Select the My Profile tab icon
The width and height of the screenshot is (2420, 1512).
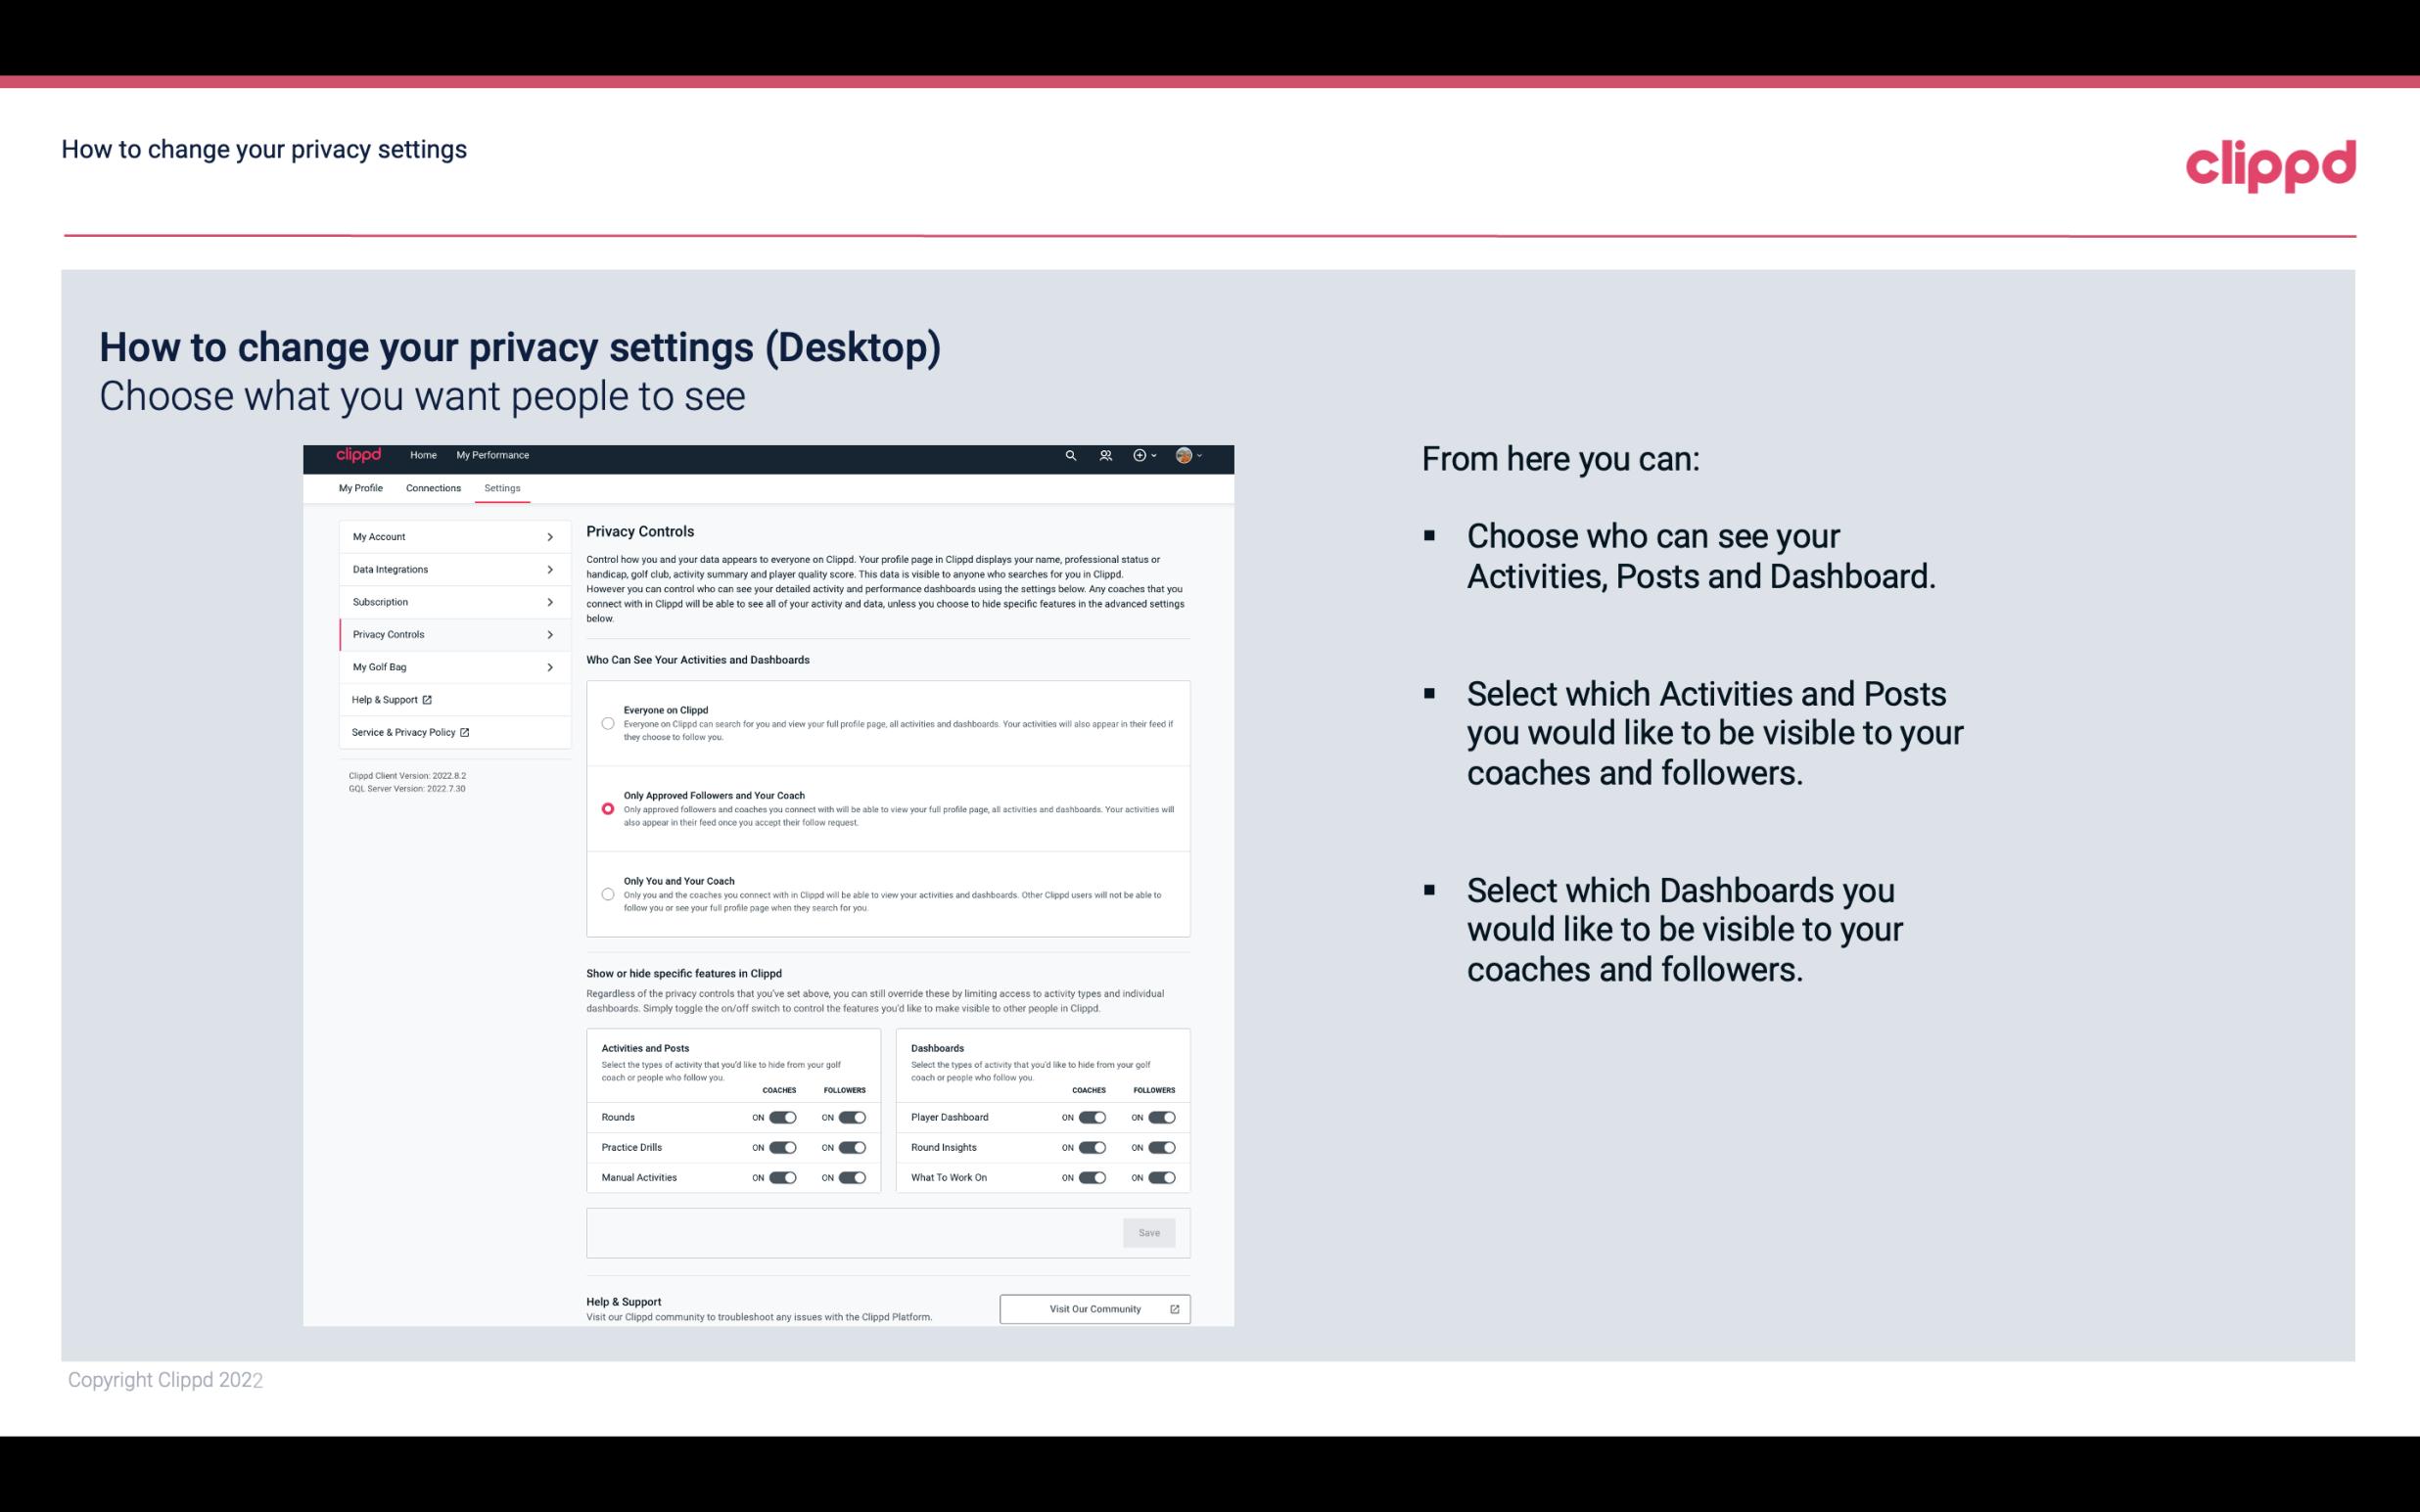tap(362, 487)
